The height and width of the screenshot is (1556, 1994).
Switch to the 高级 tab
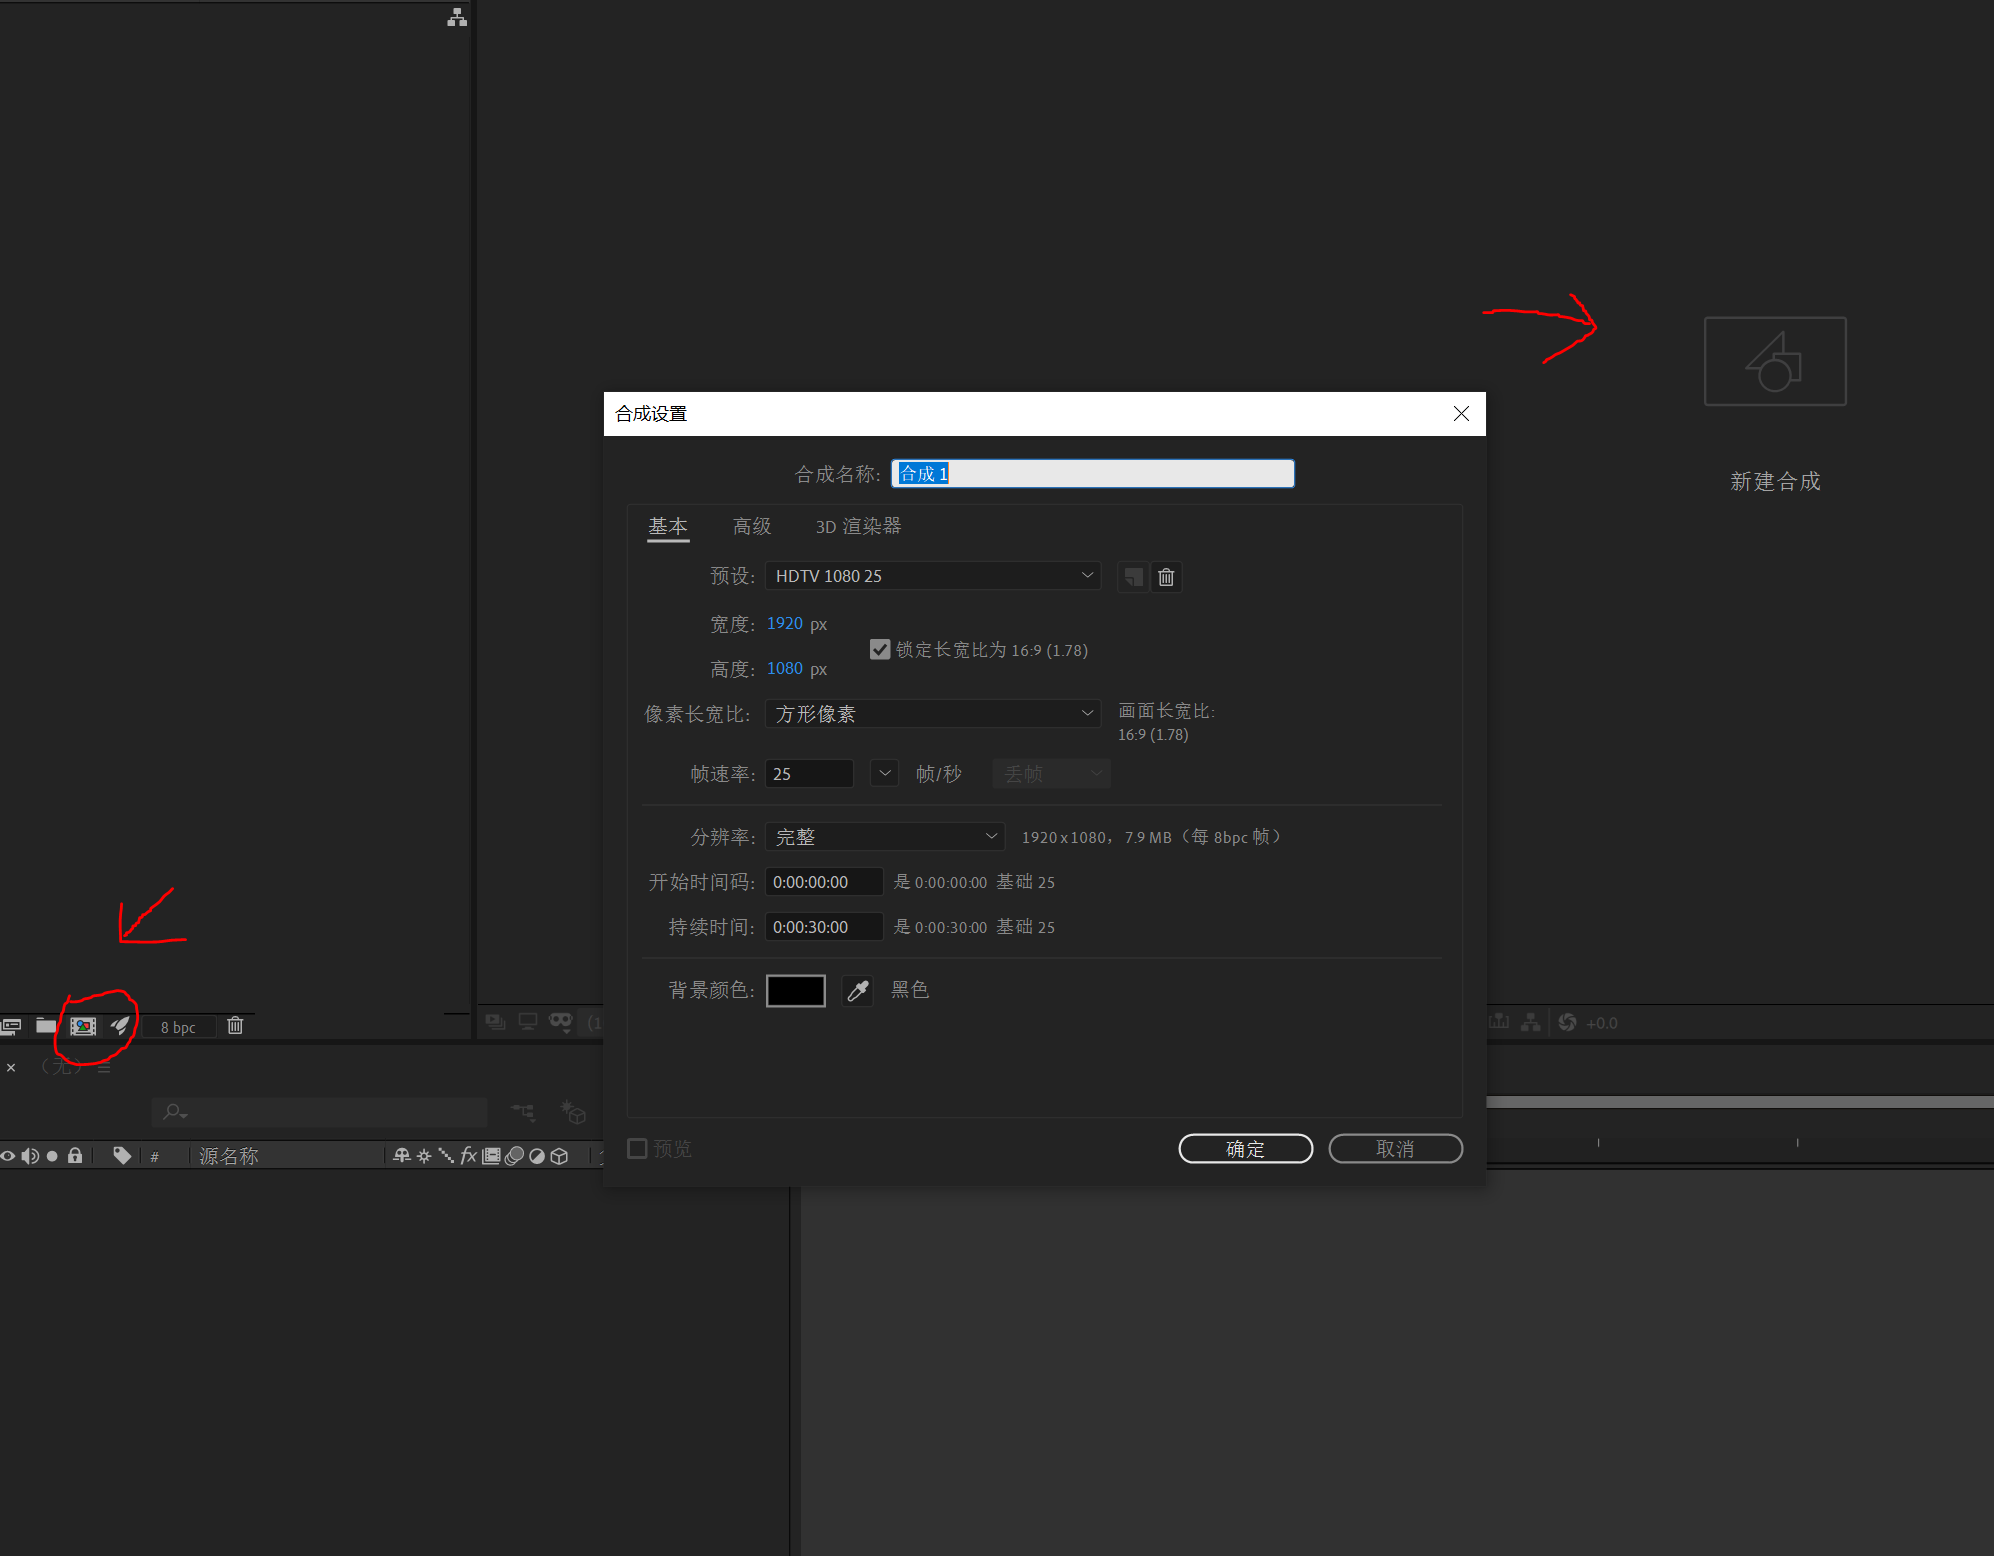click(x=752, y=526)
